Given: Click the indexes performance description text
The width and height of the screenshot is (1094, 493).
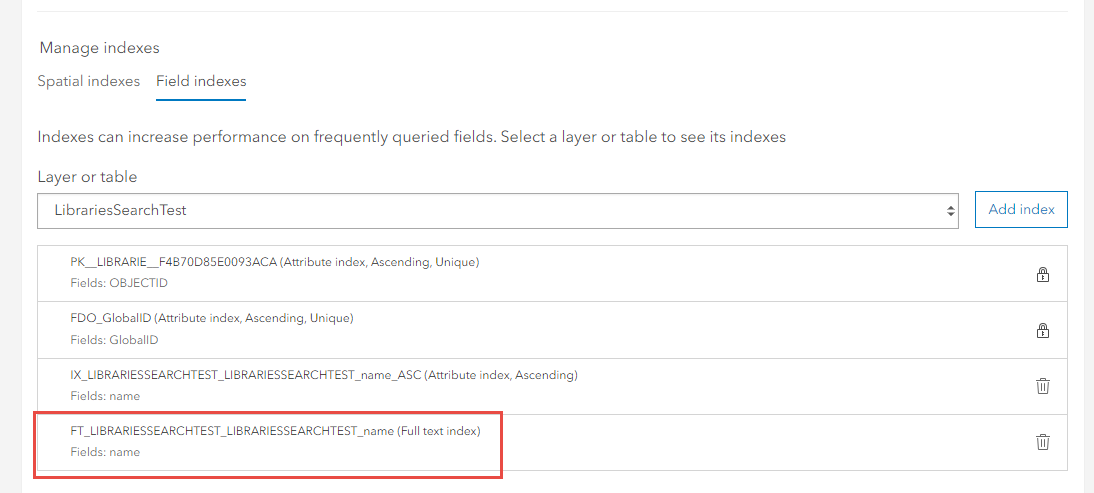Looking at the screenshot, I should [x=412, y=137].
